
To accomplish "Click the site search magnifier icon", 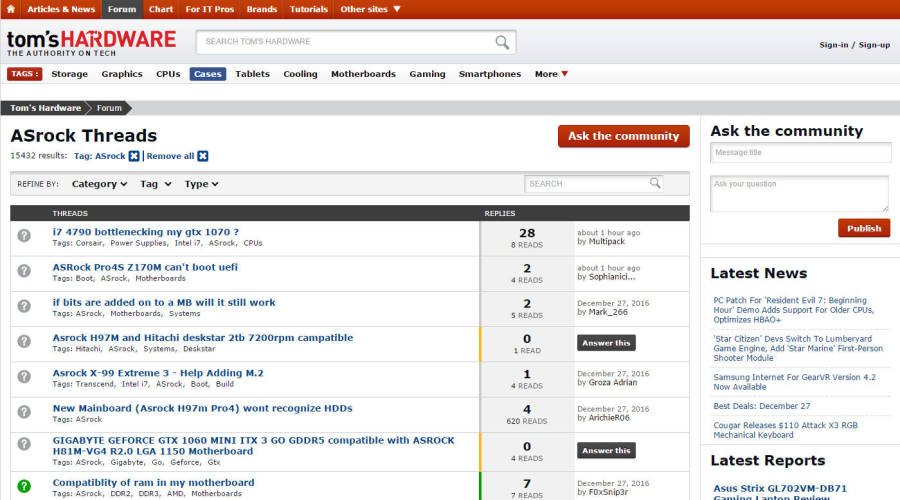I will click(x=502, y=42).
